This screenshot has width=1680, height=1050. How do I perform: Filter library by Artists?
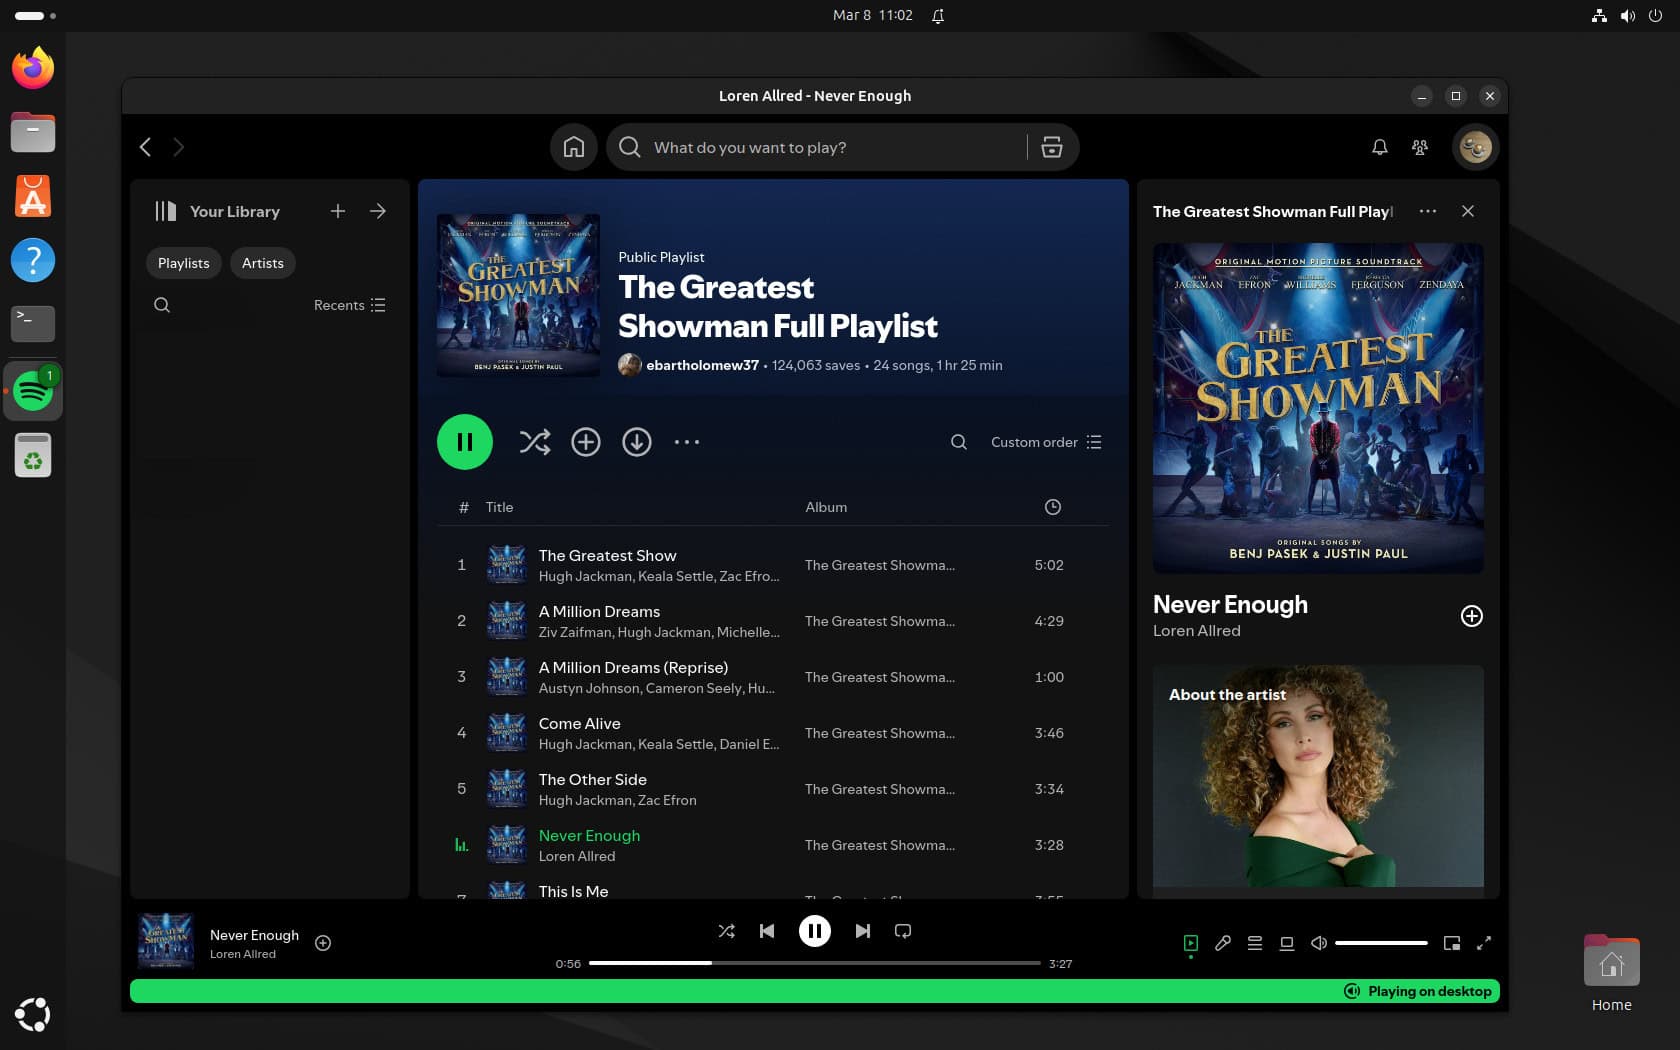pyautogui.click(x=263, y=263)
